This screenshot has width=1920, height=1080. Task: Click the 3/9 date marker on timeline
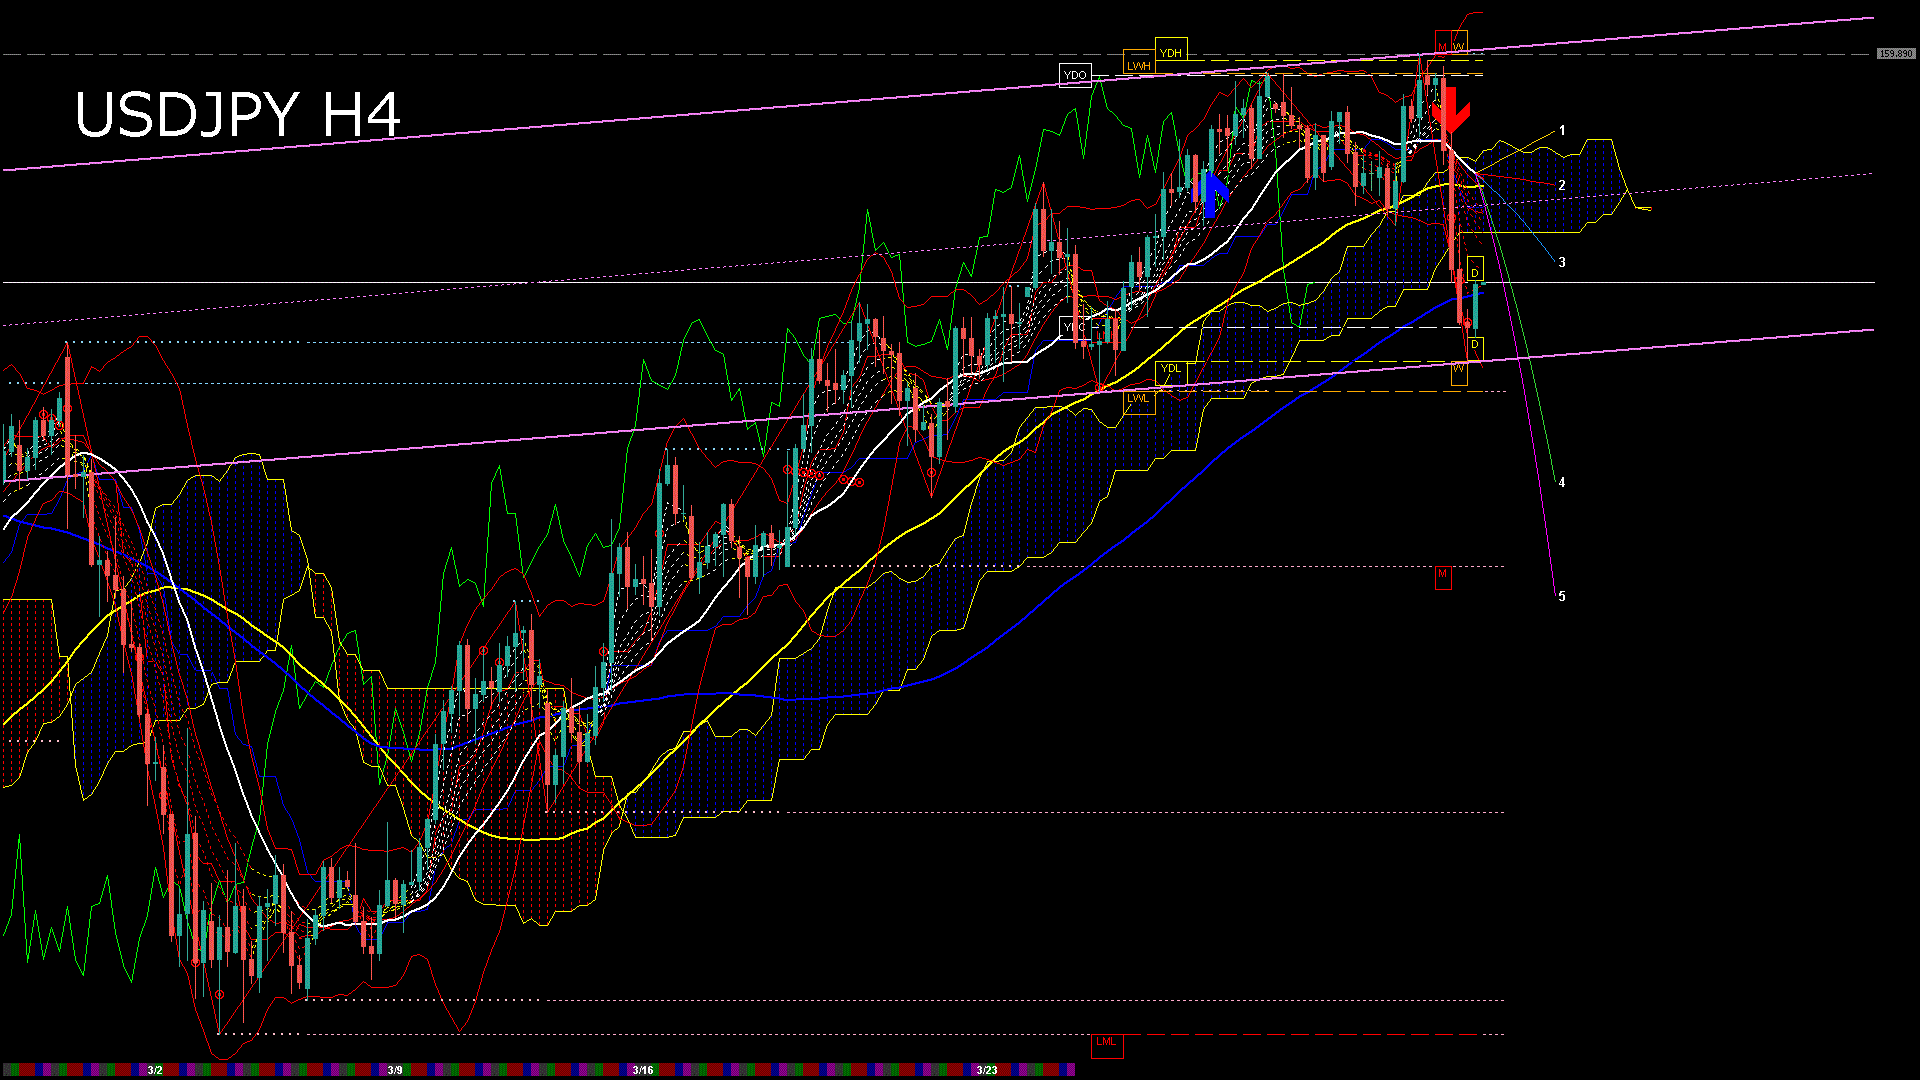tap(395, 1070)
